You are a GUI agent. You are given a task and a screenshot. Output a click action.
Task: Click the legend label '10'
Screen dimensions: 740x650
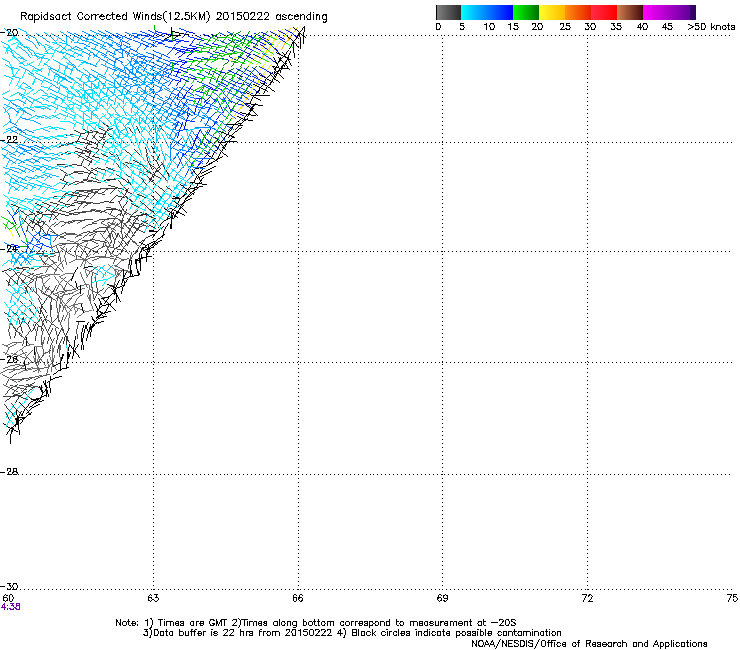pos(489,27)
